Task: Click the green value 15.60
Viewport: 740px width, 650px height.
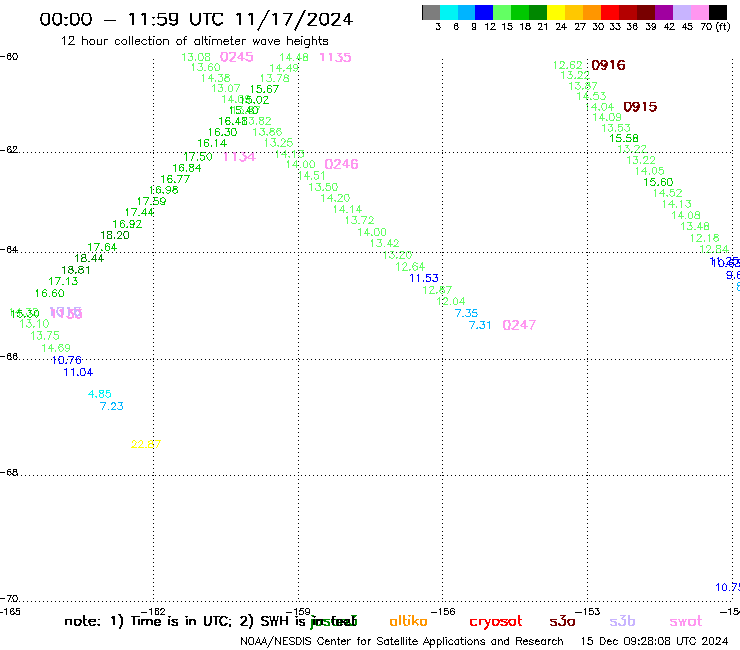Action: click(x=658, y=183)
